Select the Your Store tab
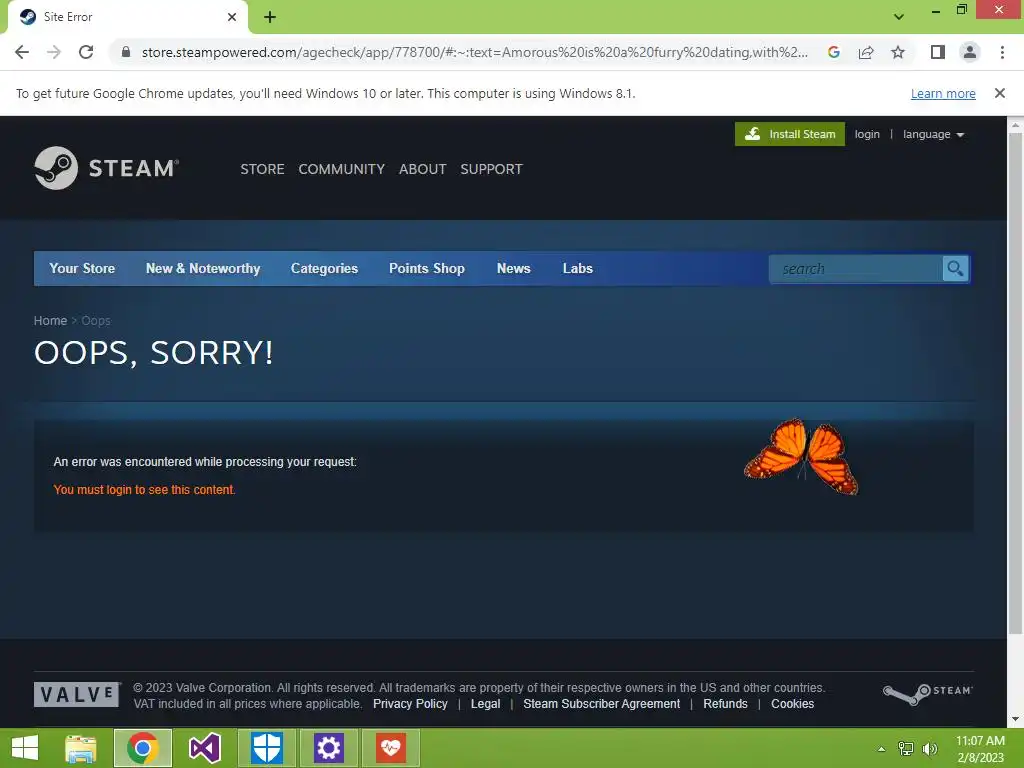 tap(82, 268)
